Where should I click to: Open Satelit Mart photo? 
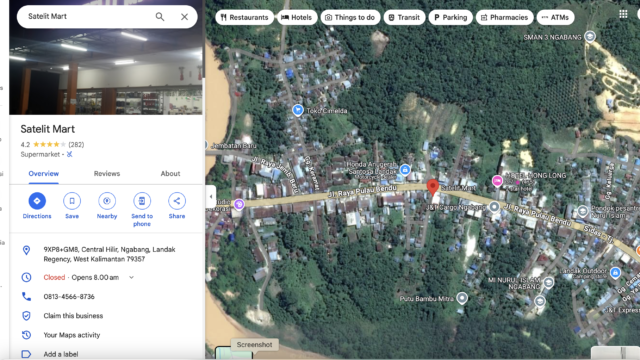tap(106, 71)
